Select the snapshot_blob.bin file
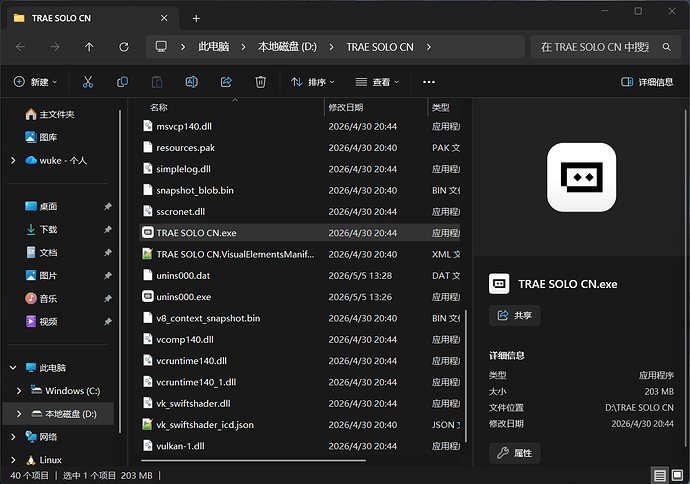The image size is (690, 484). click(300, 190)
